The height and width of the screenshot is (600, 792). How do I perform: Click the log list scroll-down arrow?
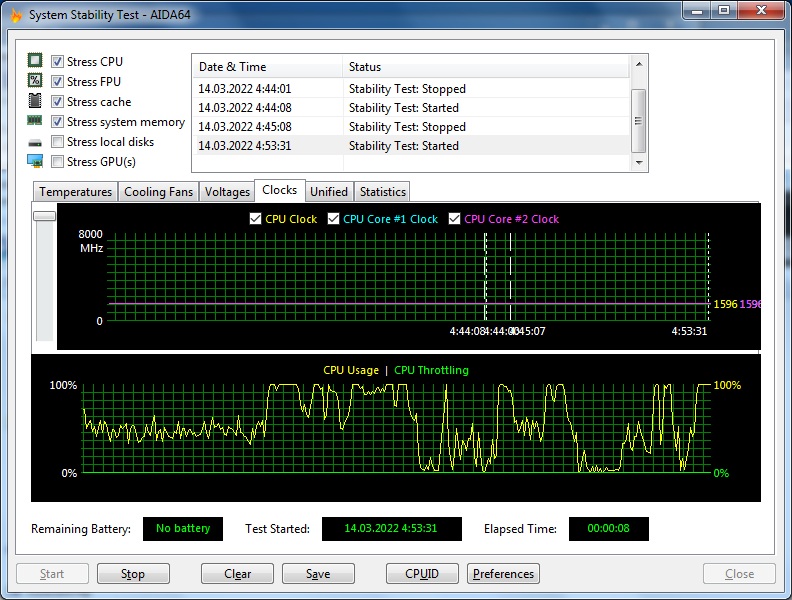(639, 163)
